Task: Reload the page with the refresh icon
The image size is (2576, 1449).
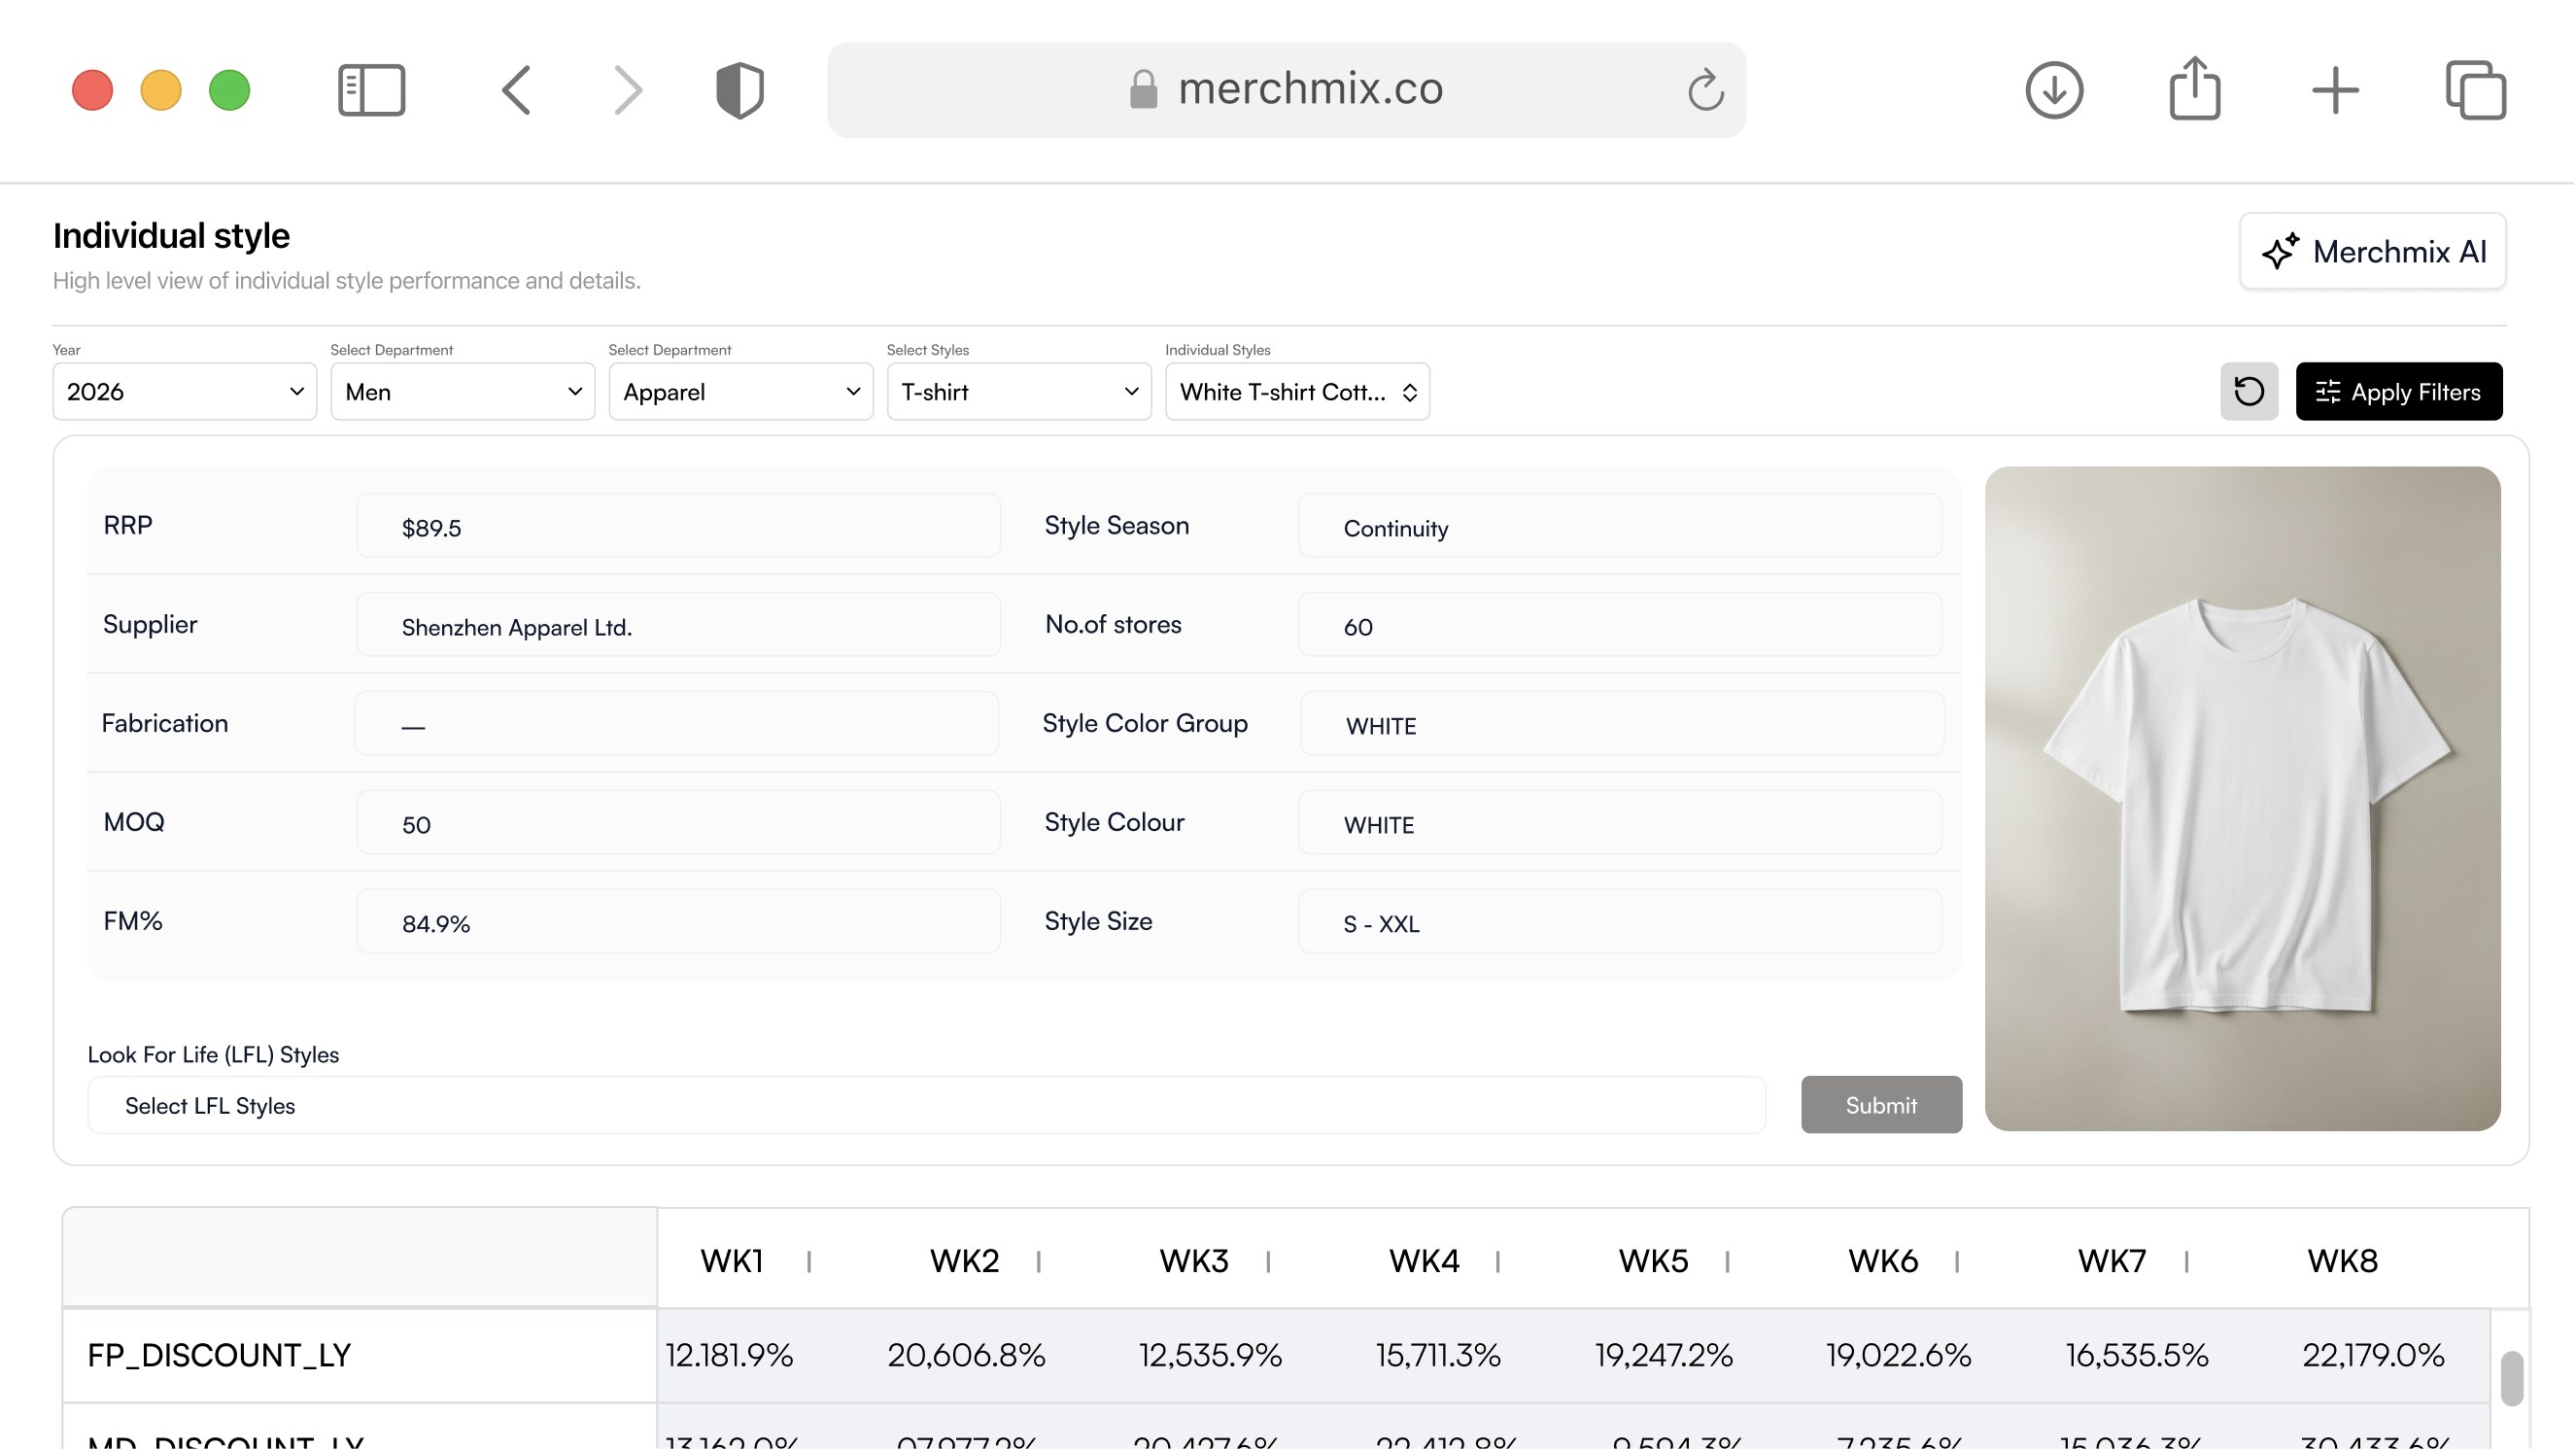Action: 1705,90
